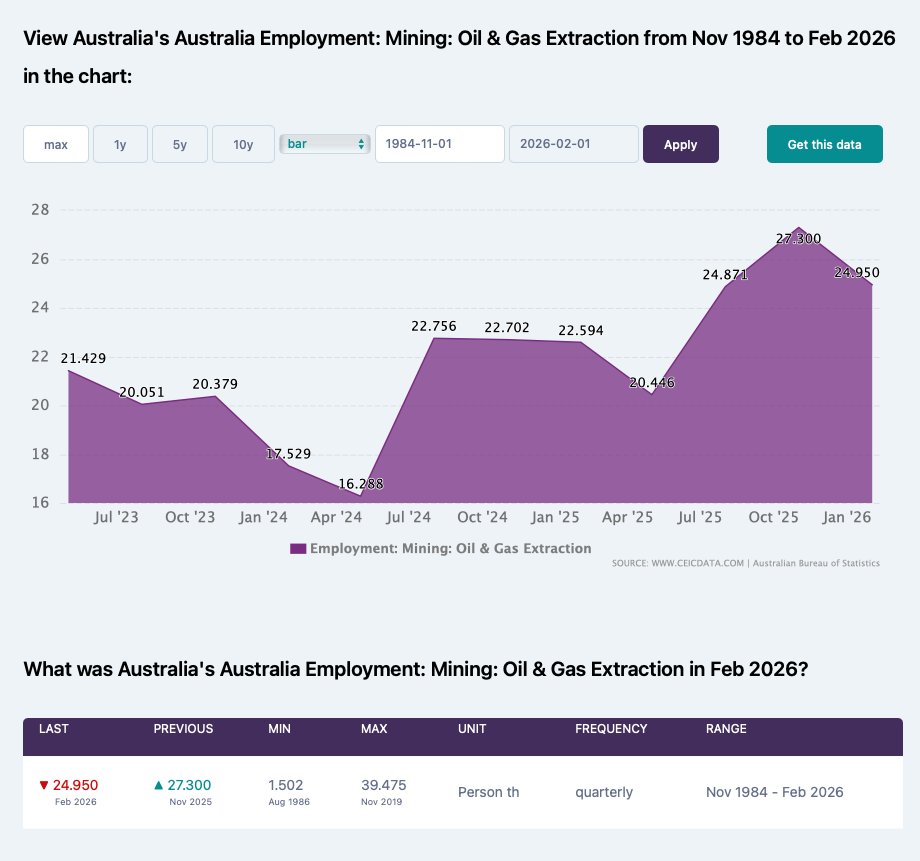Apply the selected date range
Screen dimensions: 920x861
[681, 144]
